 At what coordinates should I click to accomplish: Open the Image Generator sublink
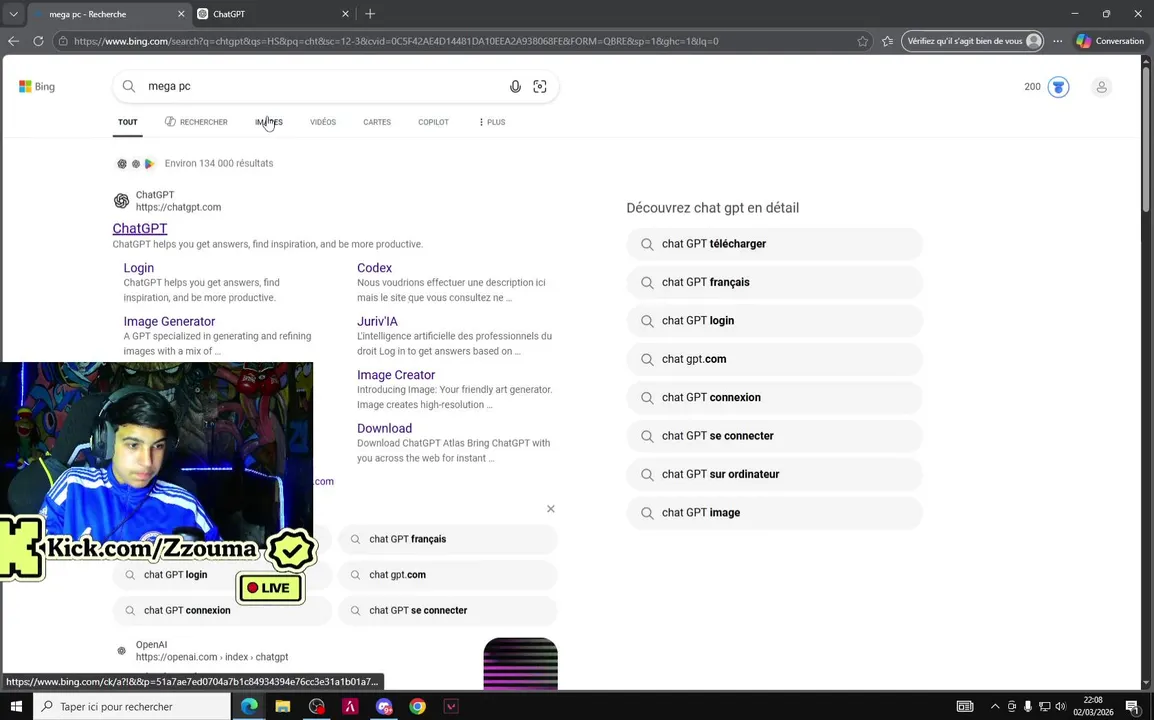pyautogui.click(x=169, y=322)
